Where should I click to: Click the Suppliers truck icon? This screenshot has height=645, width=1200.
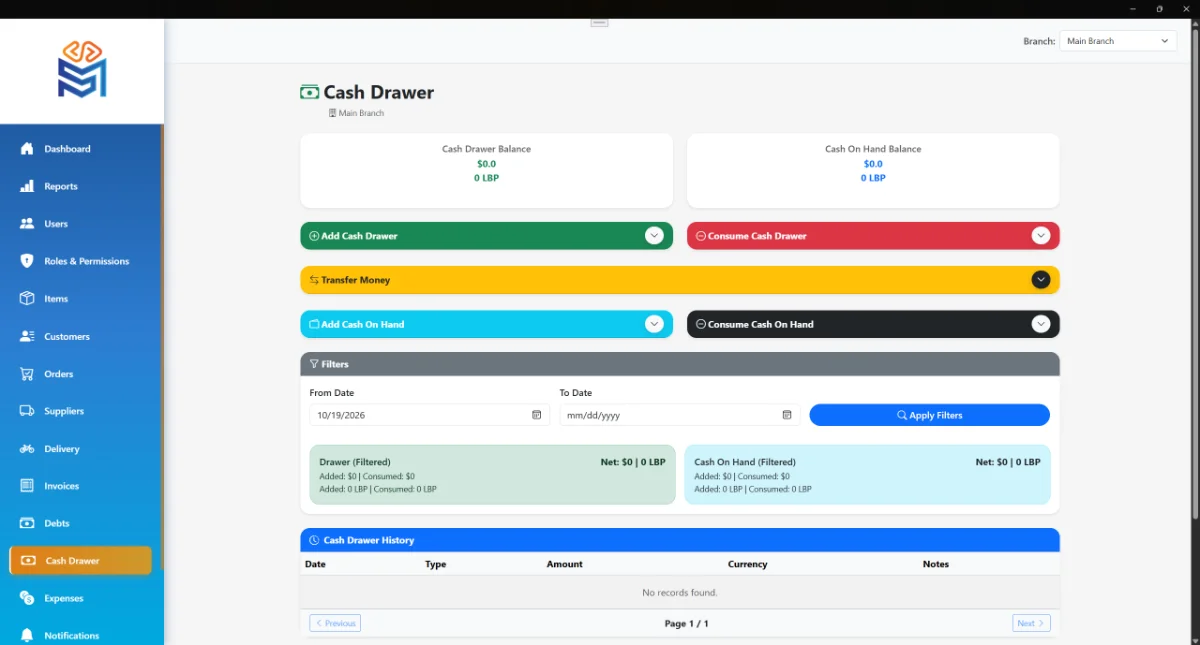pyautogui.click(x=27, y=411)
